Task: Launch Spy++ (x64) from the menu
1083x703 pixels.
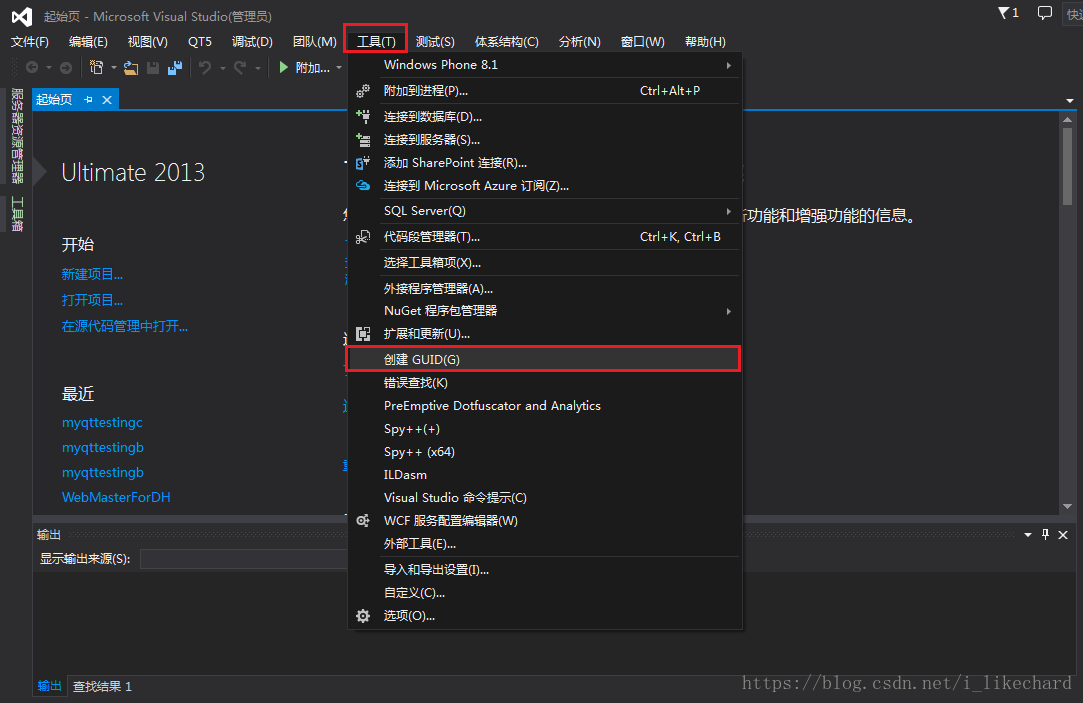Action: click(545, 452)
